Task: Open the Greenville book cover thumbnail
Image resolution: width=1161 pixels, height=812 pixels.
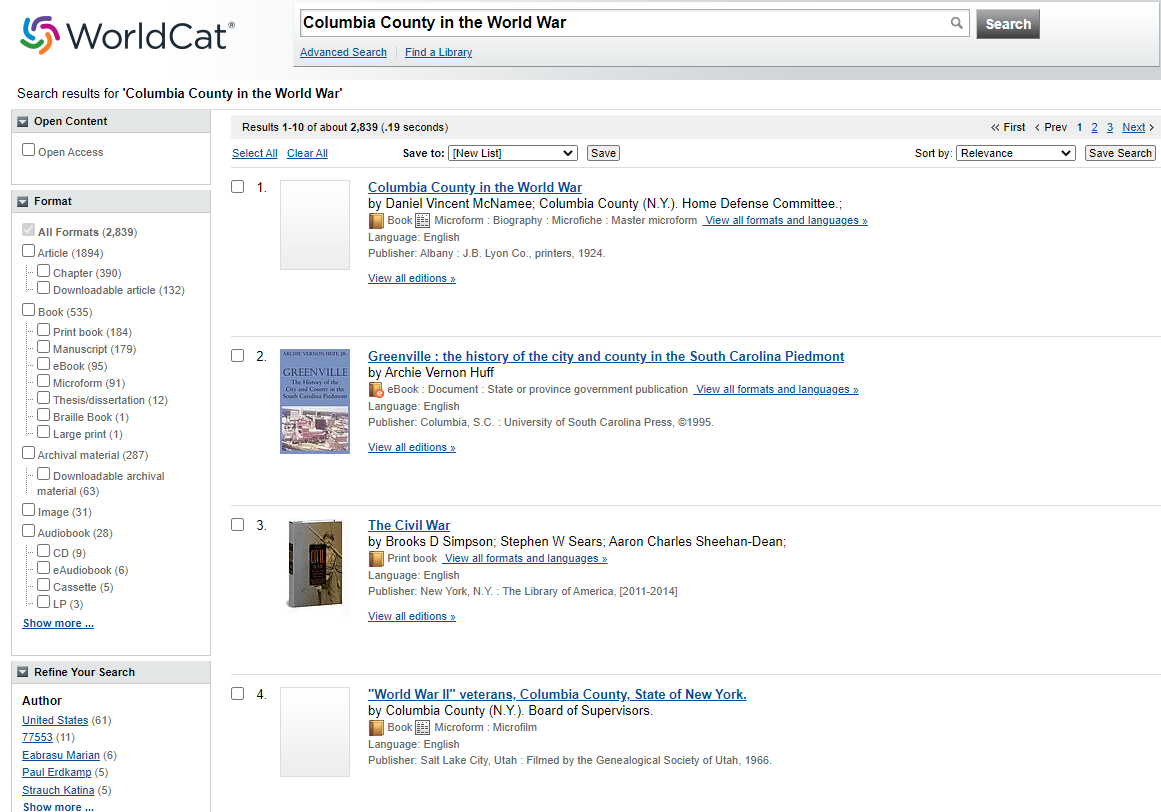Action: (x=315, y=402)
